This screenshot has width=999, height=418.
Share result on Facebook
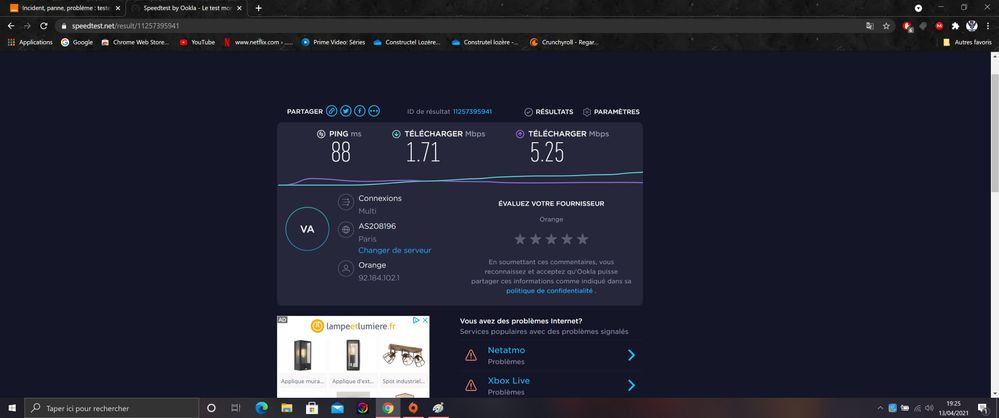(x=359, y=111)
